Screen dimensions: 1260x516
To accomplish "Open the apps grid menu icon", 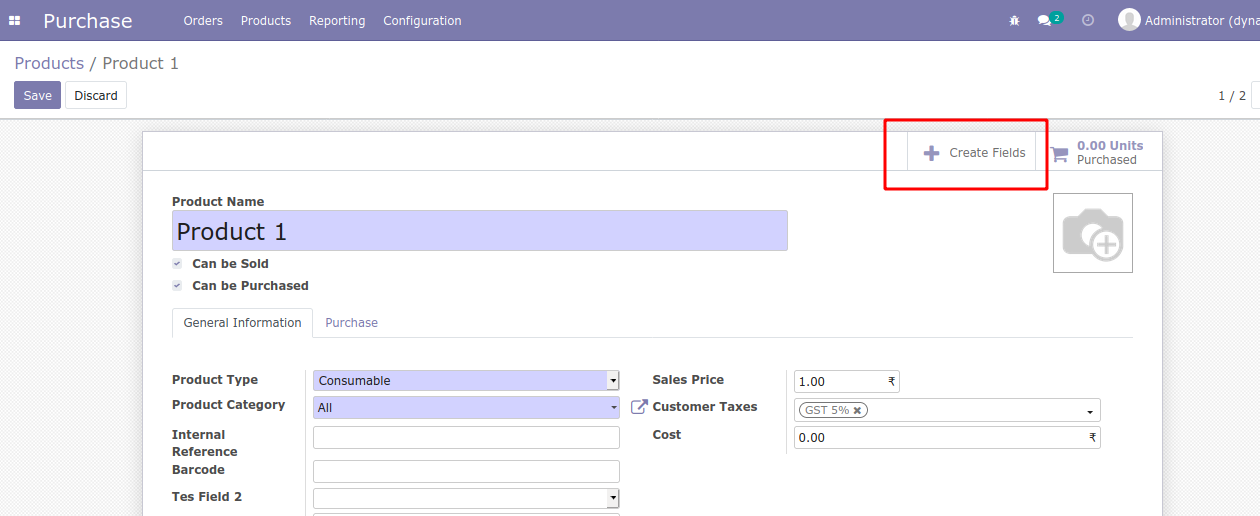I will coord(15,21).
